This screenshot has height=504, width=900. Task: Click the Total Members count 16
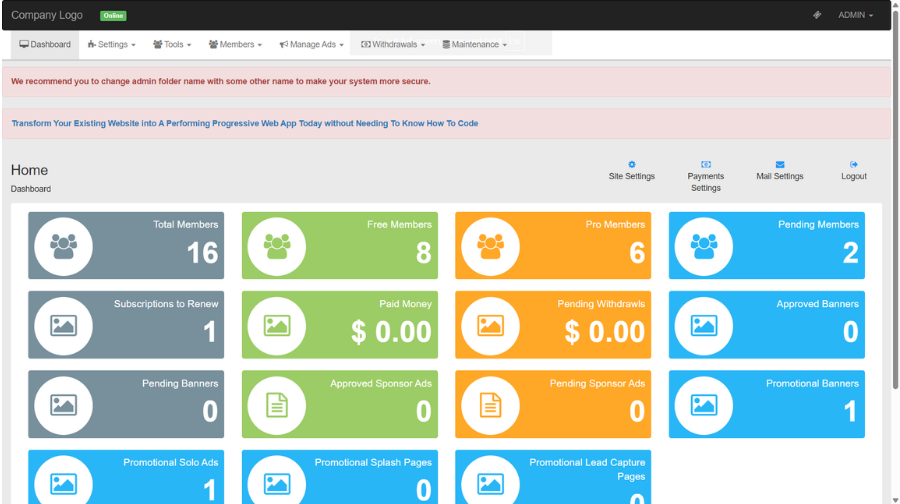(202, 253)
